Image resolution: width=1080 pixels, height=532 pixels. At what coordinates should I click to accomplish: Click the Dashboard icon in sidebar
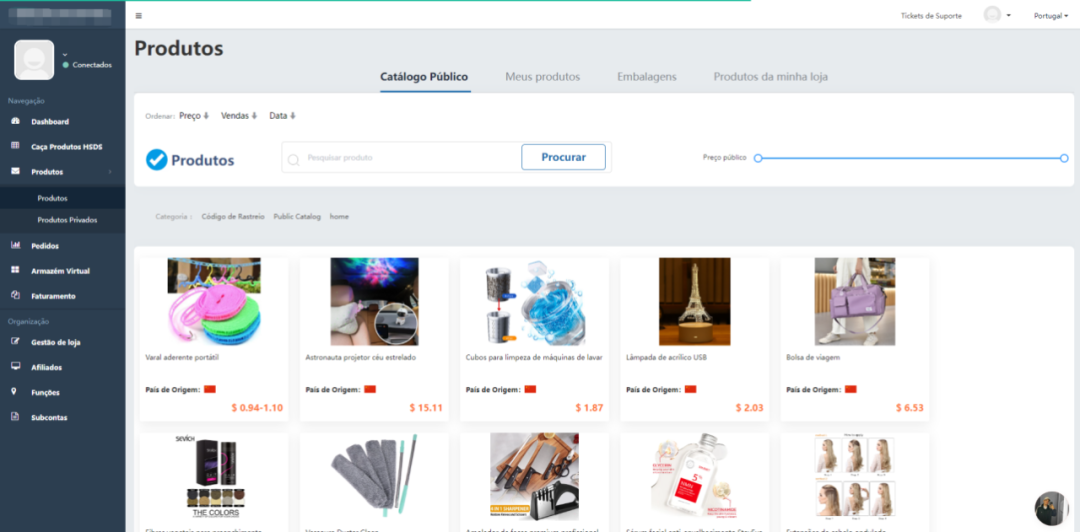tap(15, 121)
